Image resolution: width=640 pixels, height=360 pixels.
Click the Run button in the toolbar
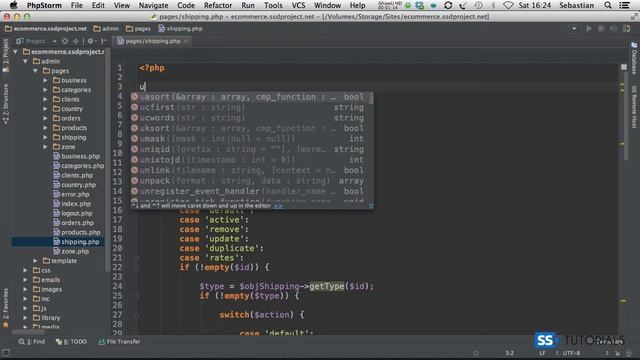click(x=589, y=29)
